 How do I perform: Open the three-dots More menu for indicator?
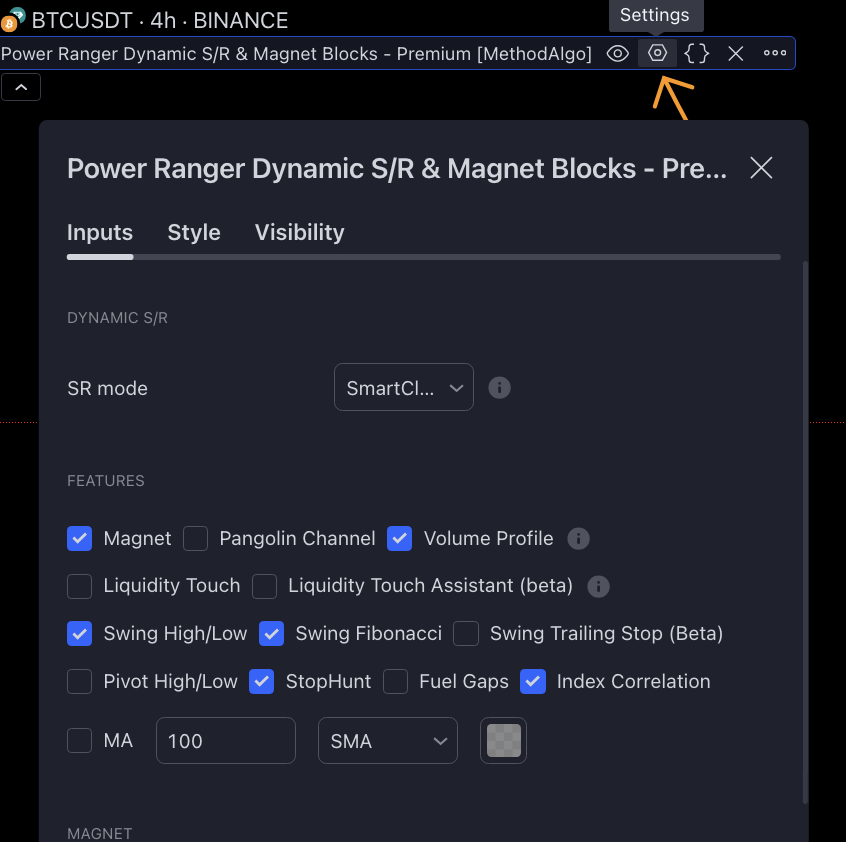click(775, 53)
